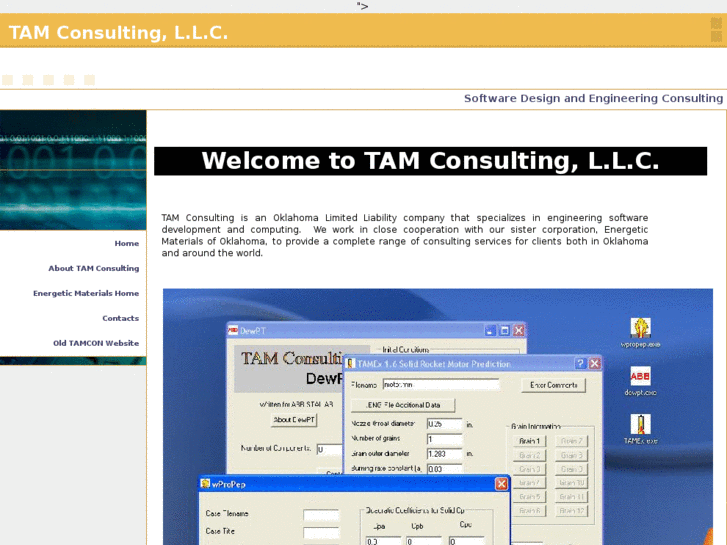The width and height of the screenshot is (727, 545).
Task: Select the Grain 6 button
Action: [529, 510]
